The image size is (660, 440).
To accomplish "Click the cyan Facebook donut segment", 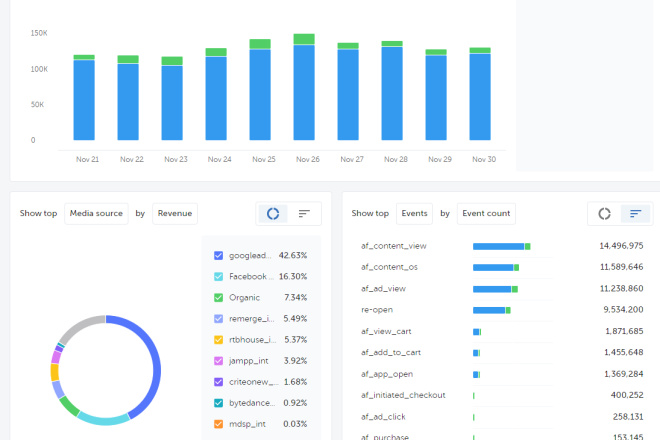I will pos(103,419).
